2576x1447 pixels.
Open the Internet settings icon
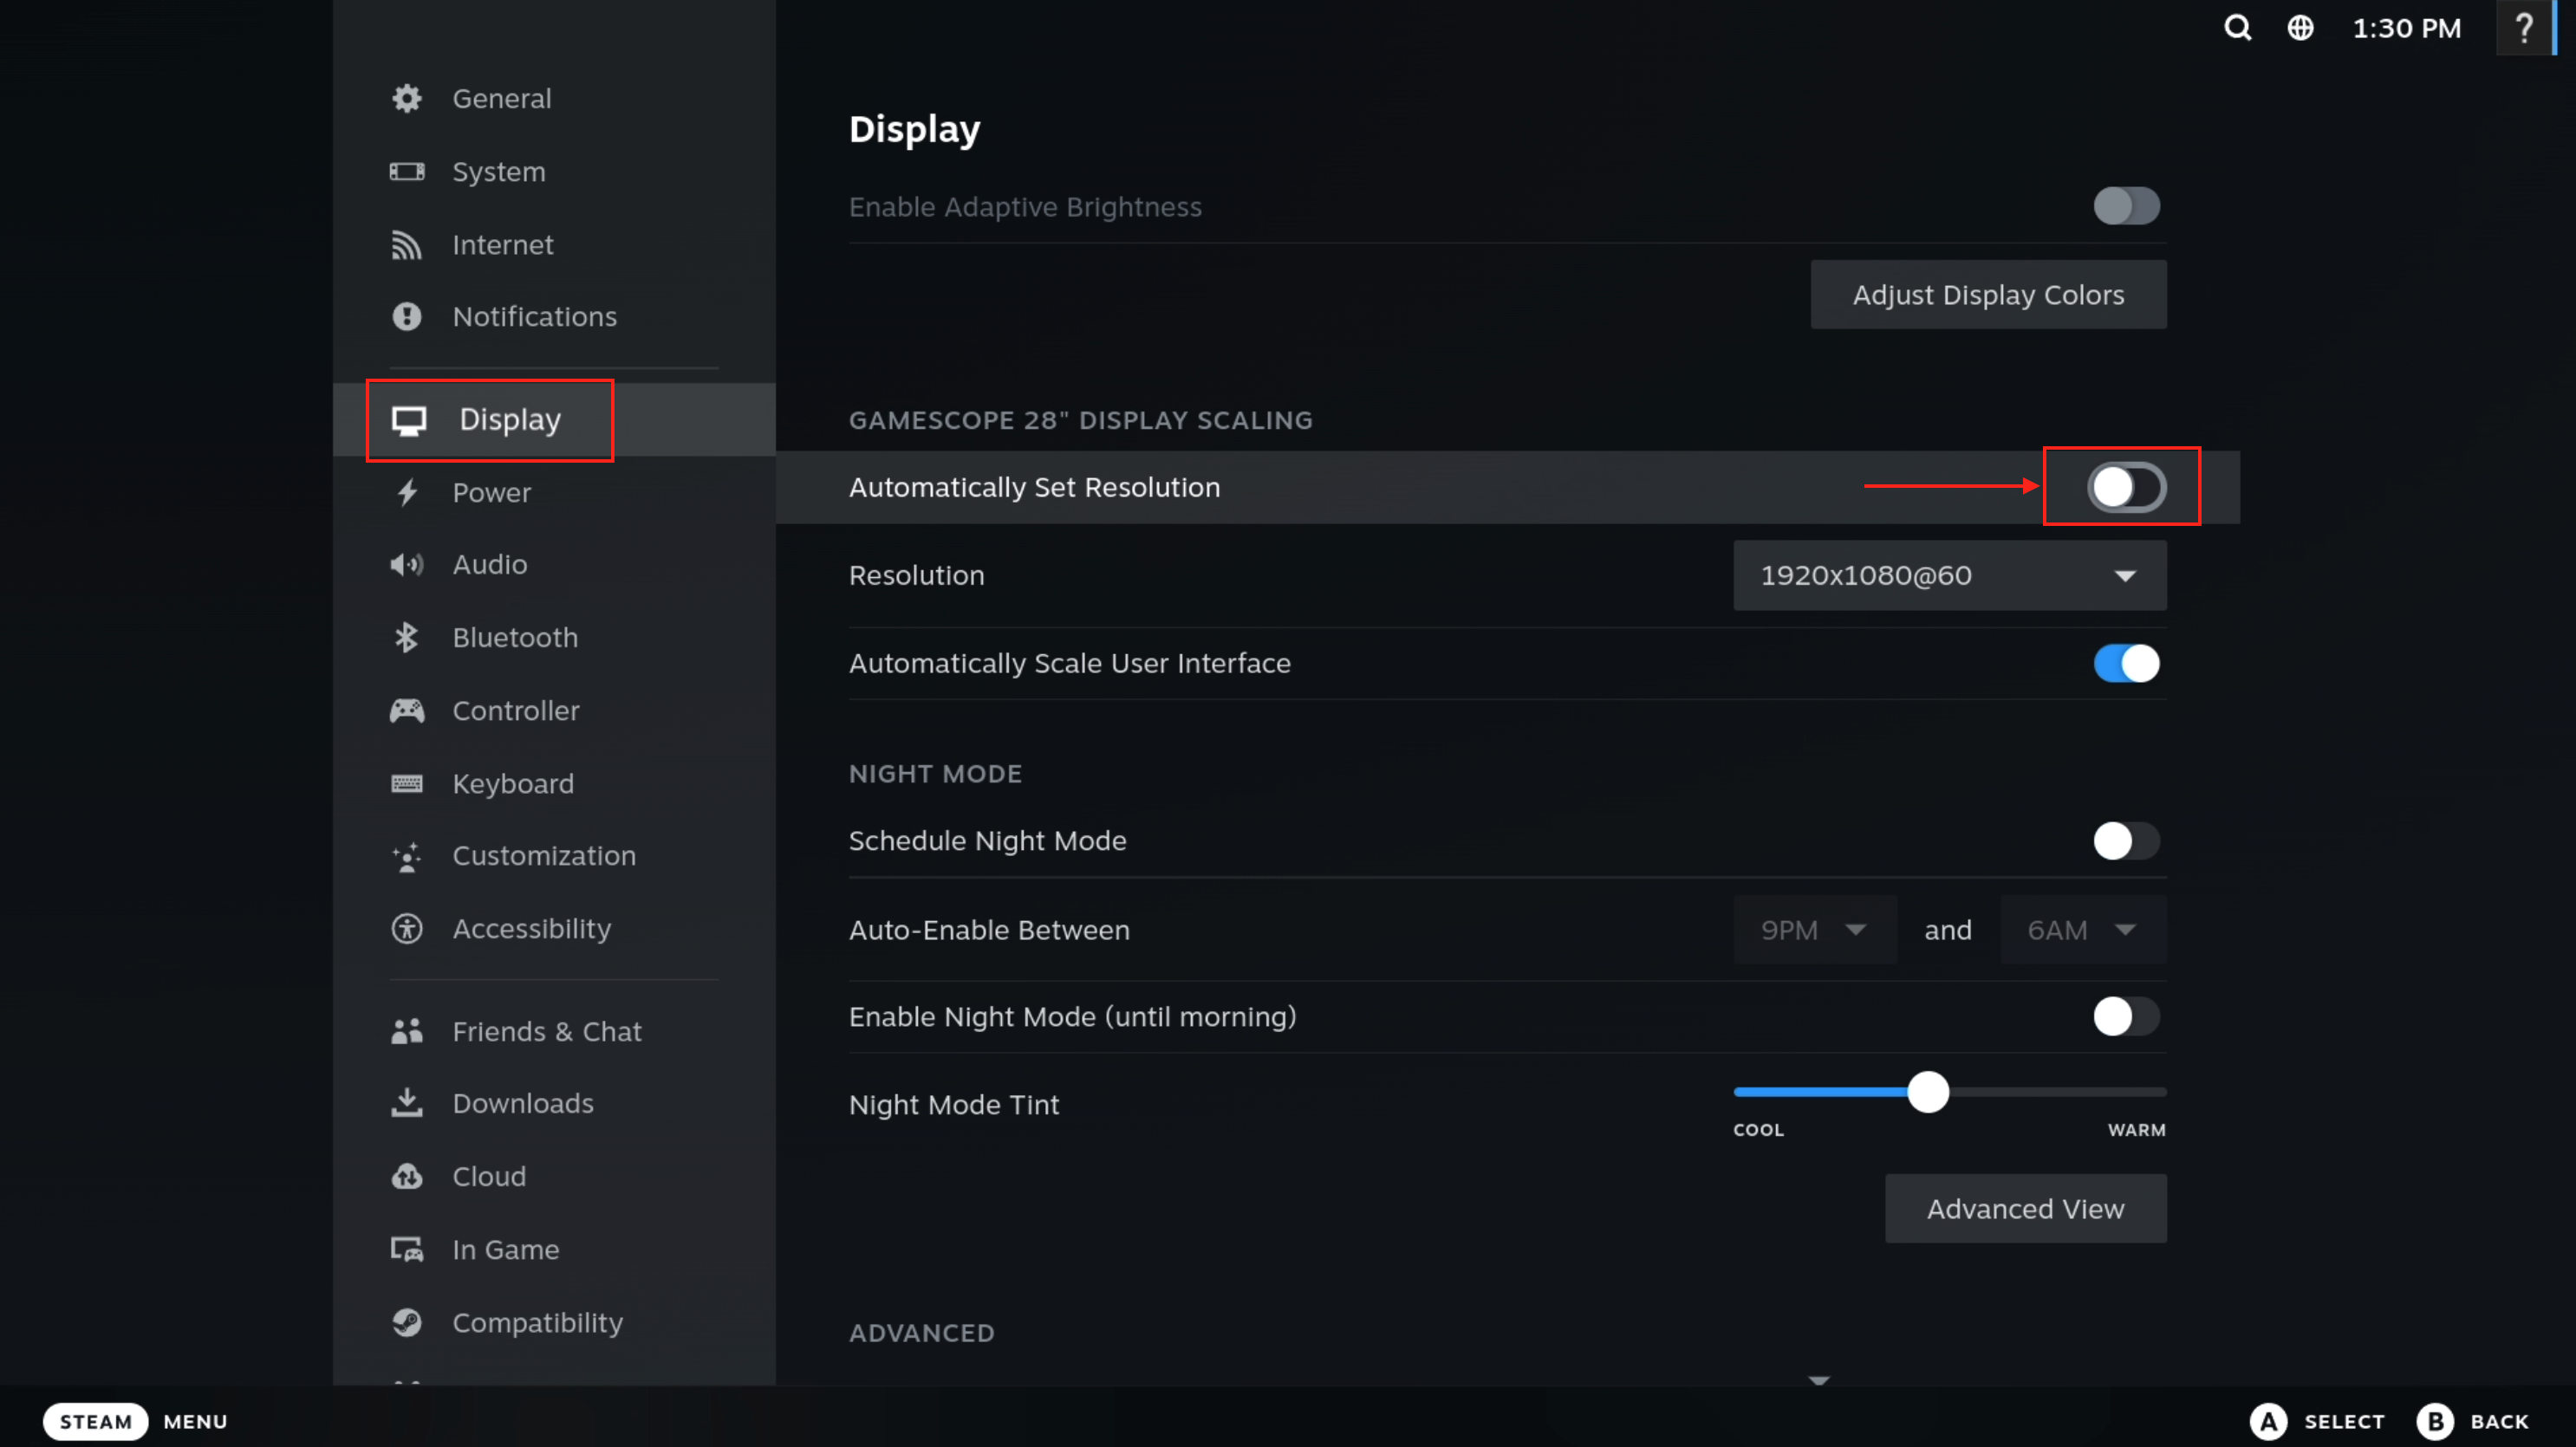pos(407,244)
